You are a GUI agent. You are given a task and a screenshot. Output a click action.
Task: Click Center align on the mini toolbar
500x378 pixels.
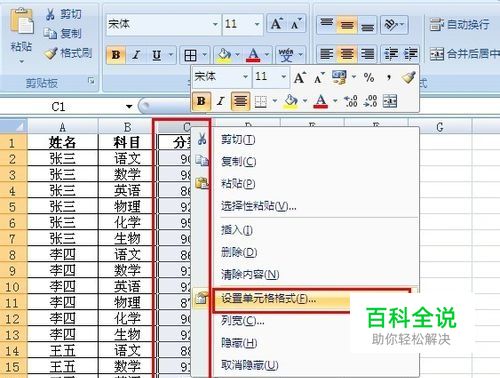click(240, 101)
